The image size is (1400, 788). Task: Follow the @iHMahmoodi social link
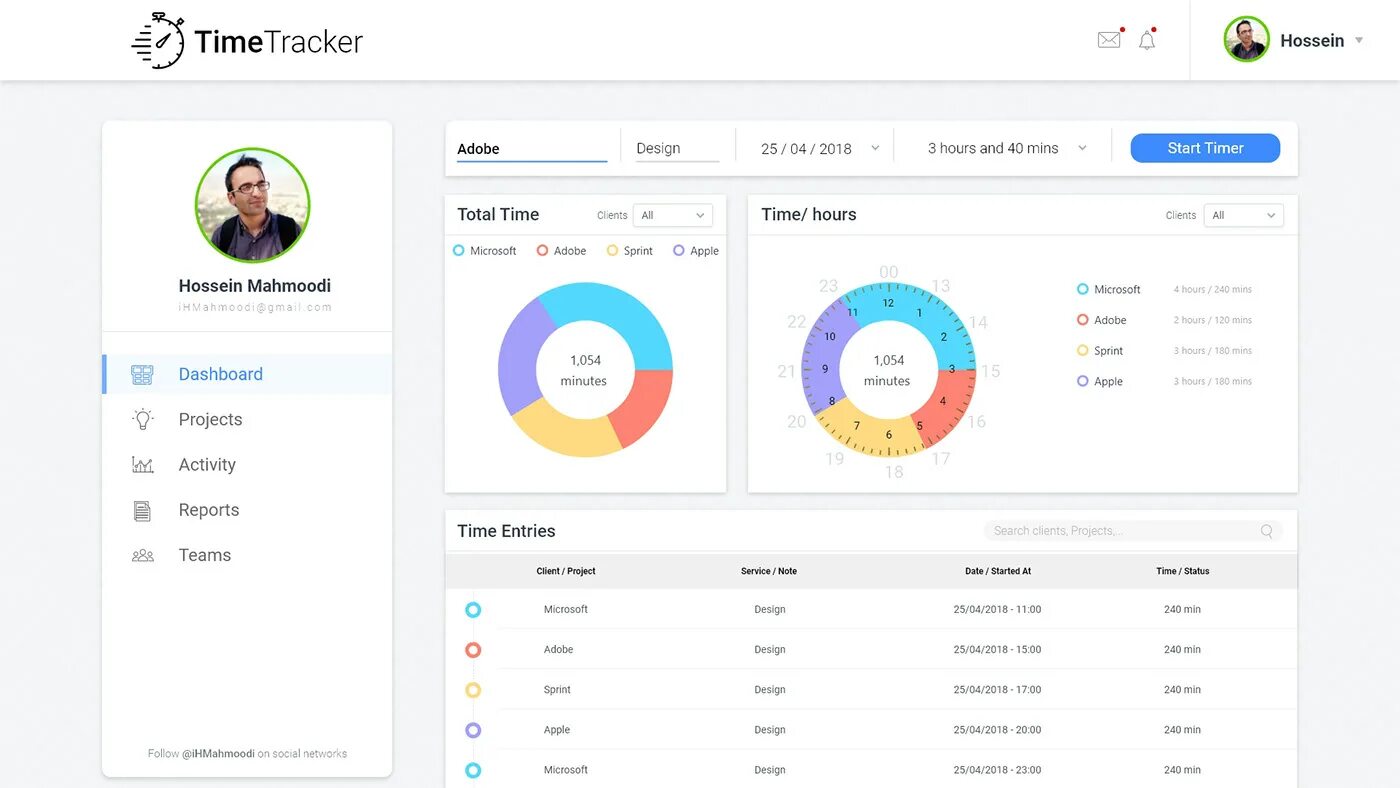pyautogui.click(x=218, y=754)
